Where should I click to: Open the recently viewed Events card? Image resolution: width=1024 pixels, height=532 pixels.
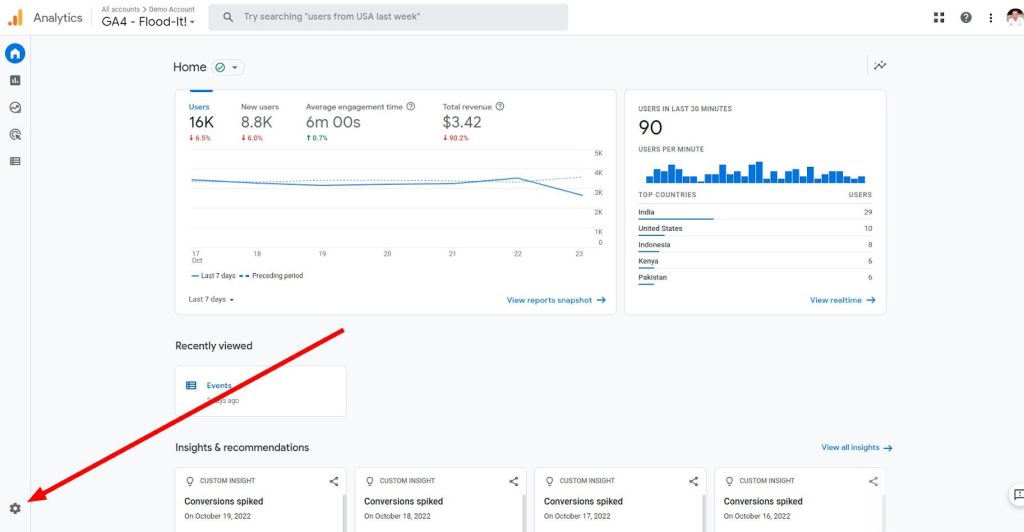[x=261, y=391]
